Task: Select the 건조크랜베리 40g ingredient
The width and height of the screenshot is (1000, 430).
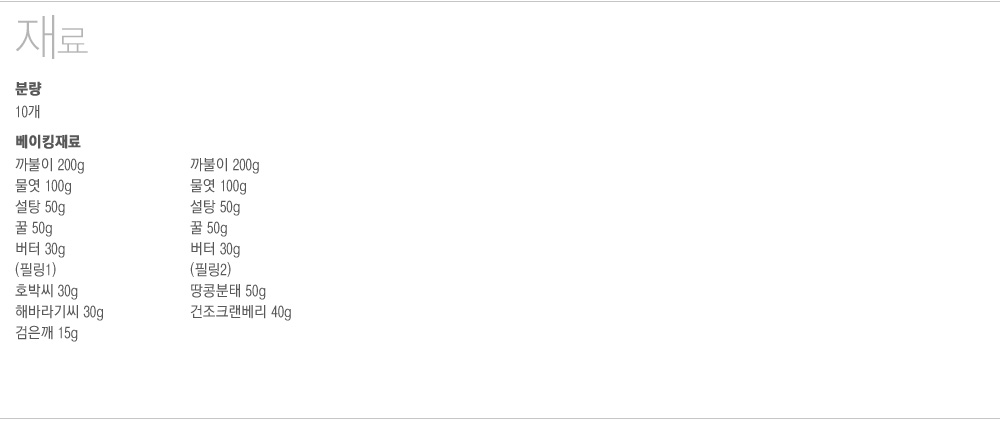Action: (240, 312)
